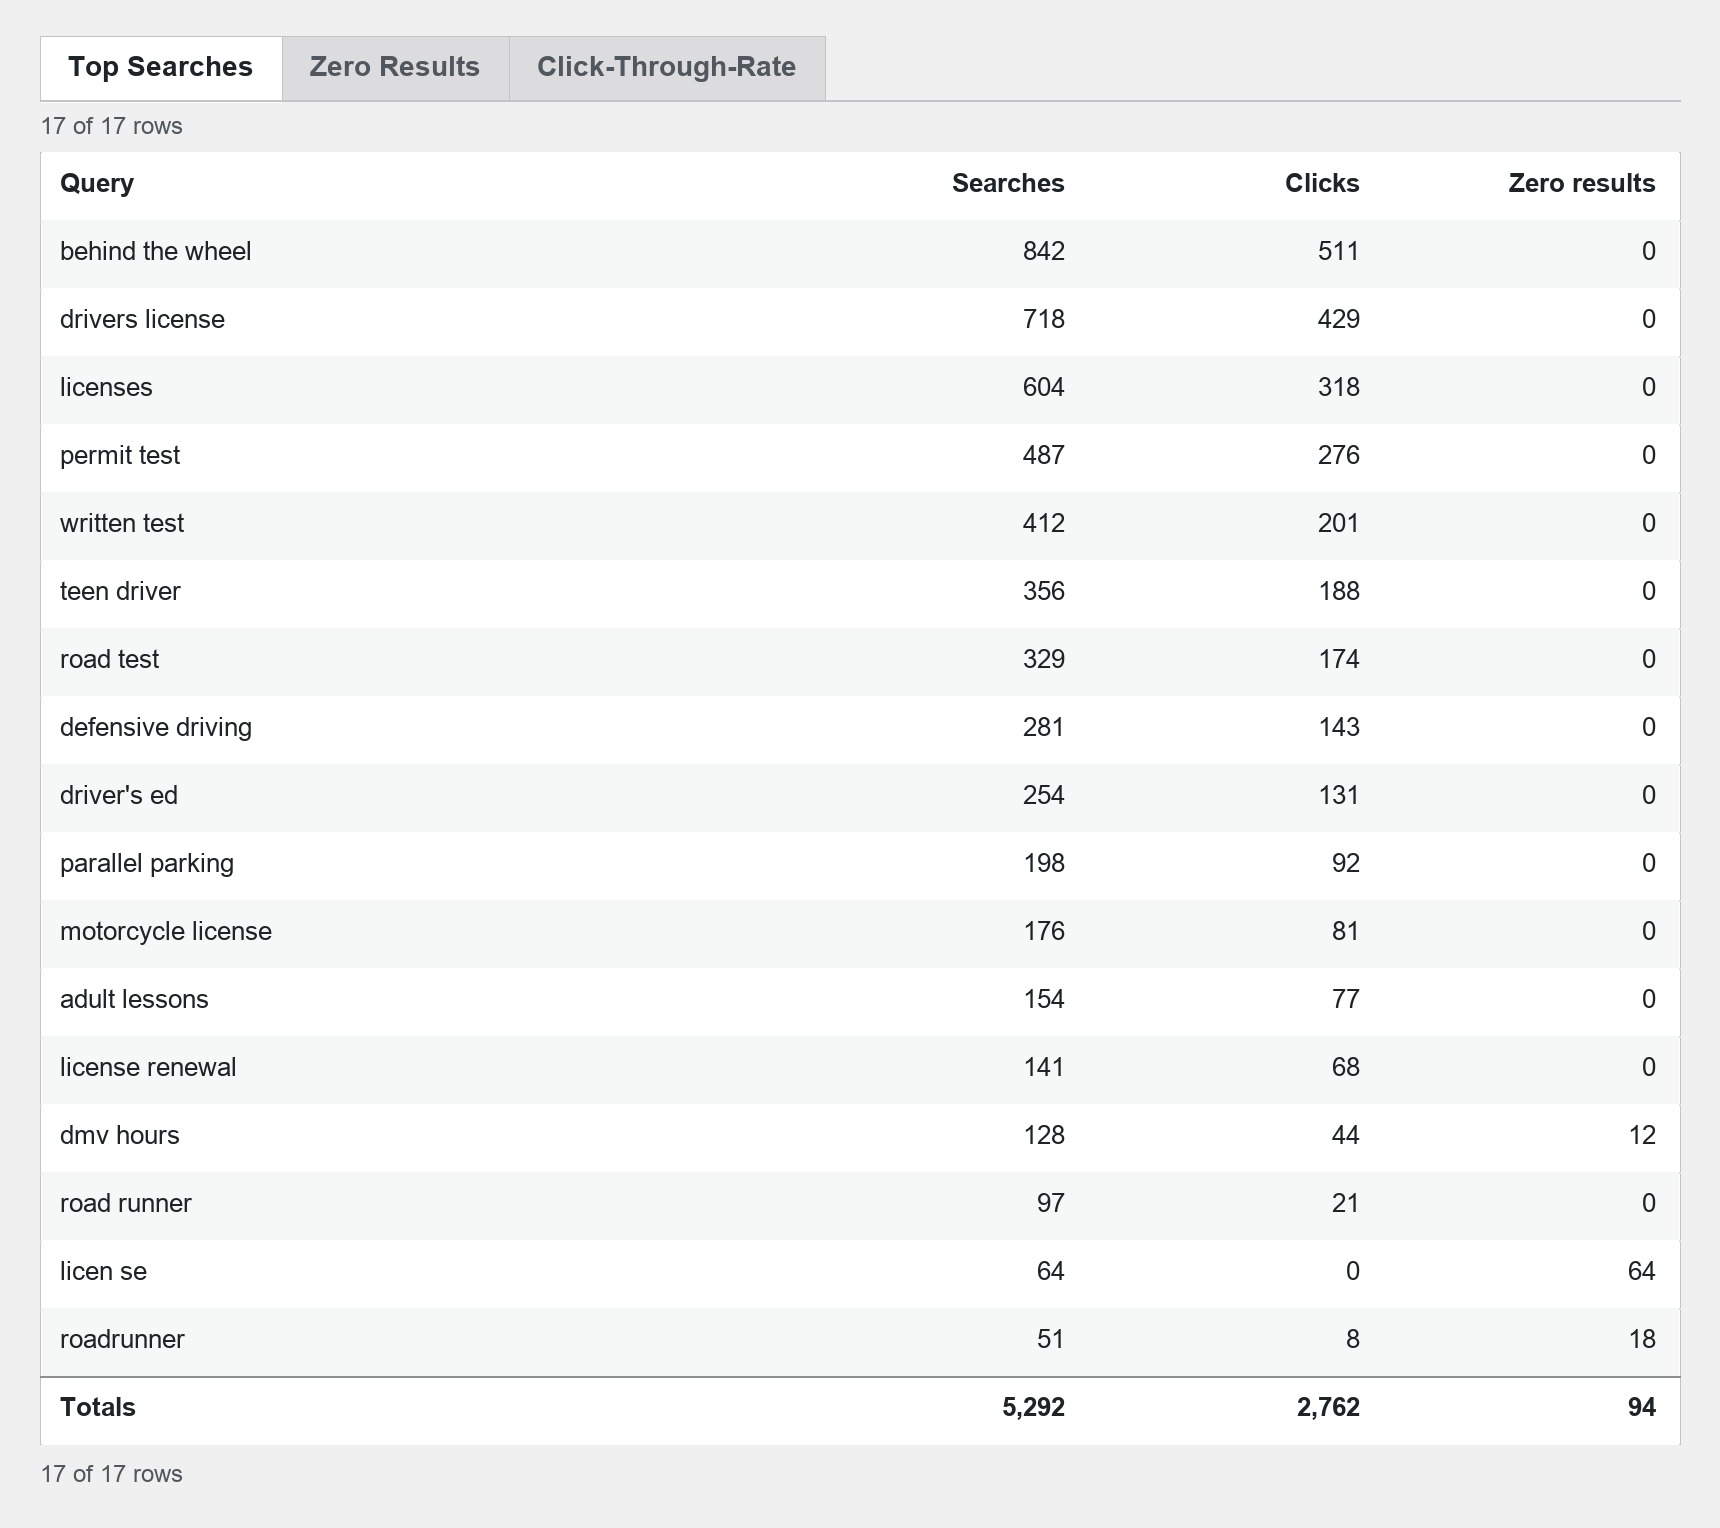Click the 318 clicks value

(1339, 388)
